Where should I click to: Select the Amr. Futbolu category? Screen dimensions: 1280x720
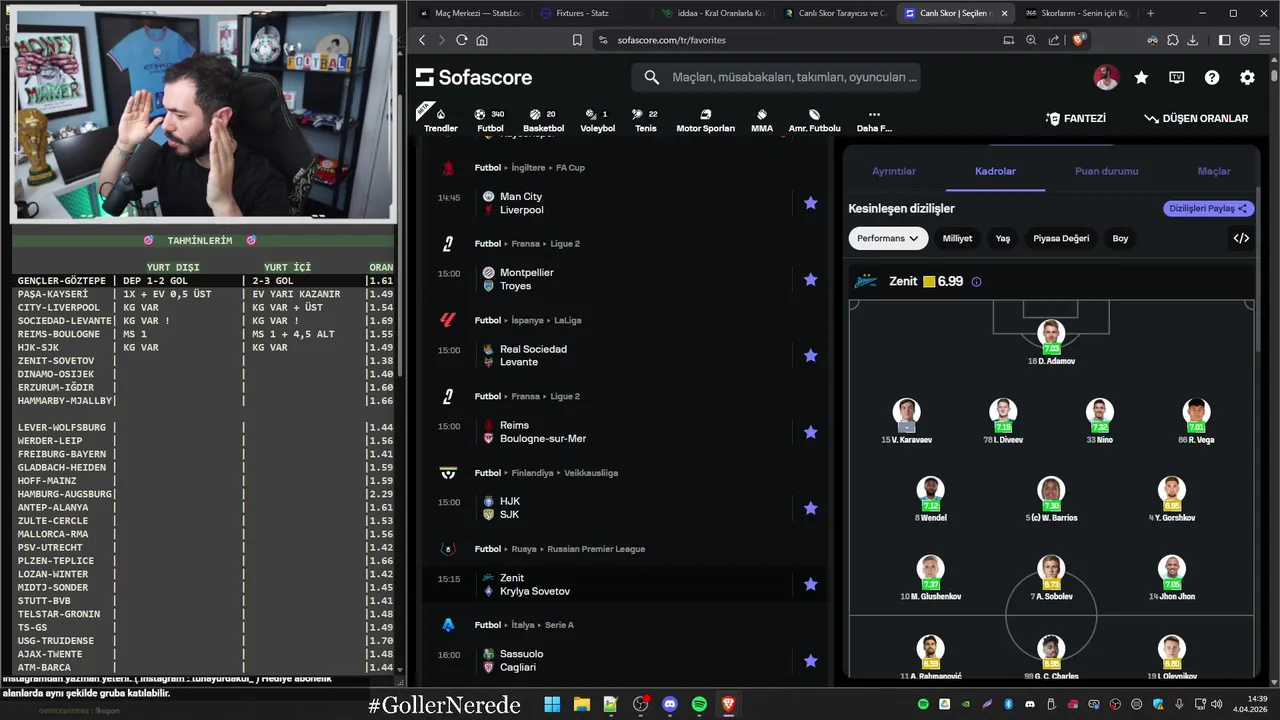pos(814,120)
